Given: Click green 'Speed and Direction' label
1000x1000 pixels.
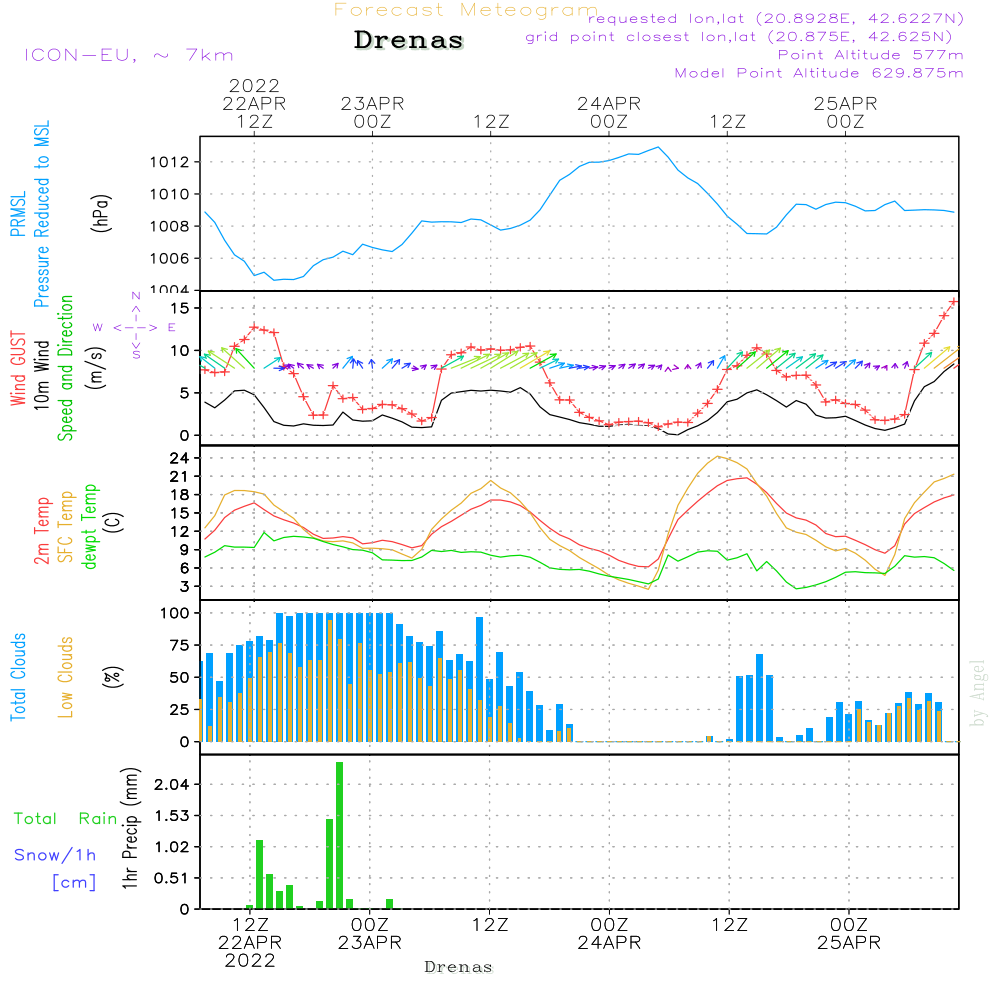Looking at the screenshot, I should point(65,368).
